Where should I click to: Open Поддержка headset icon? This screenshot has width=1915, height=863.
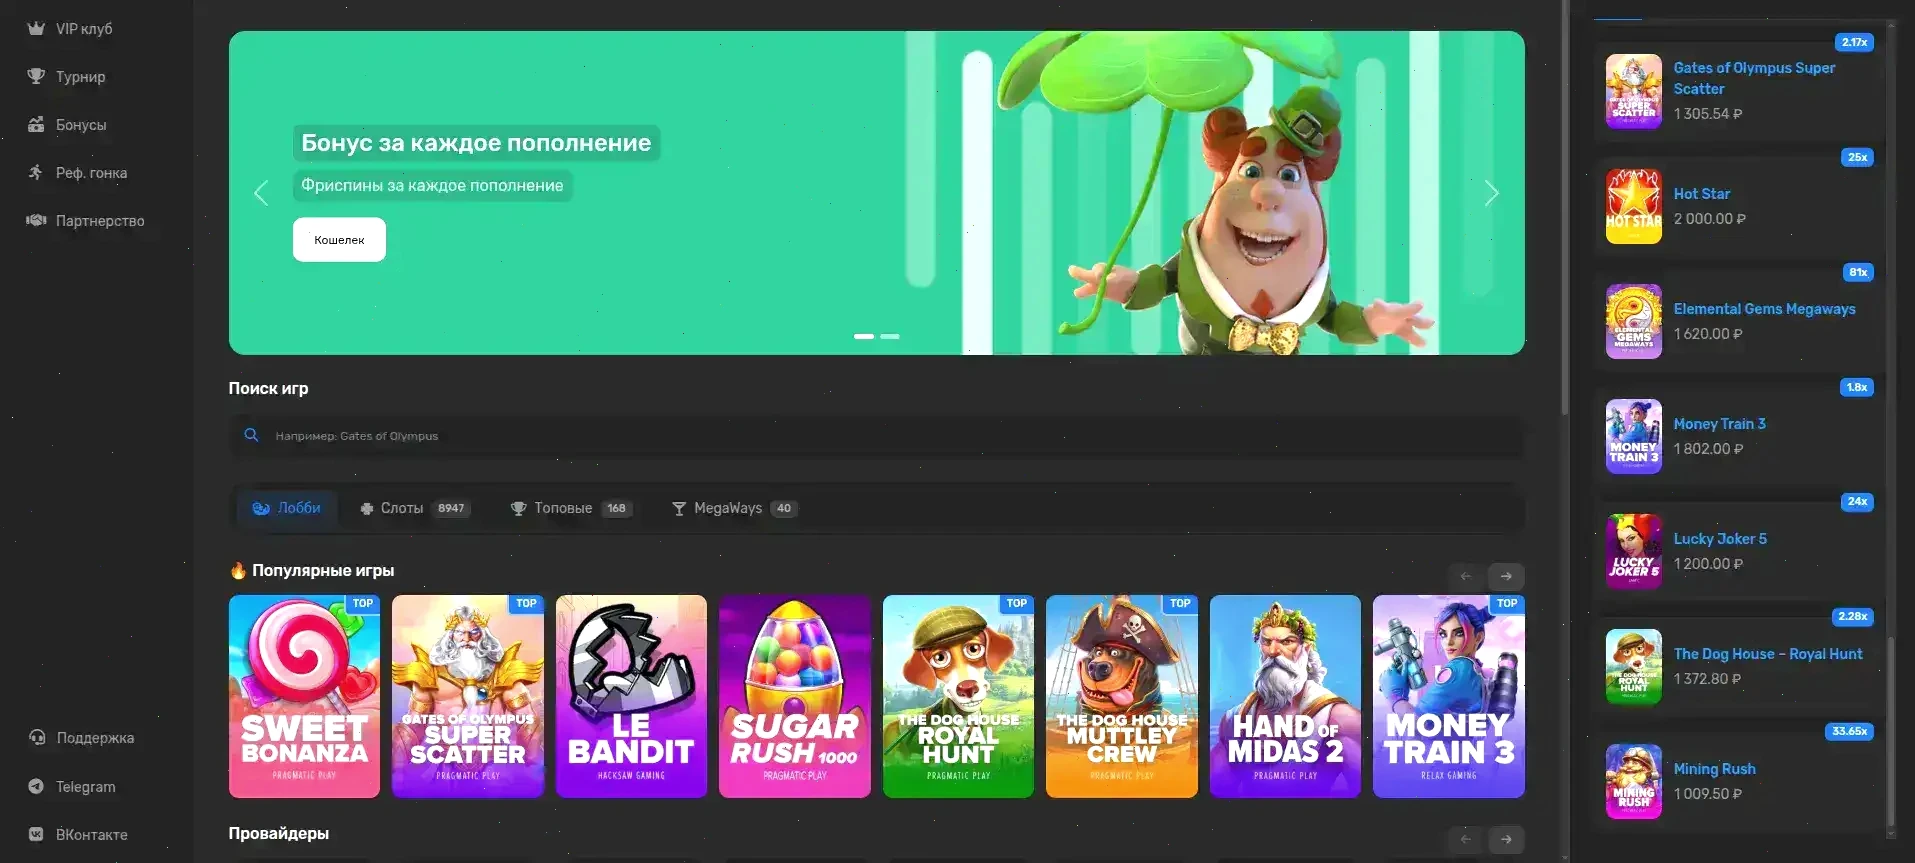click(x=37, y=738)
